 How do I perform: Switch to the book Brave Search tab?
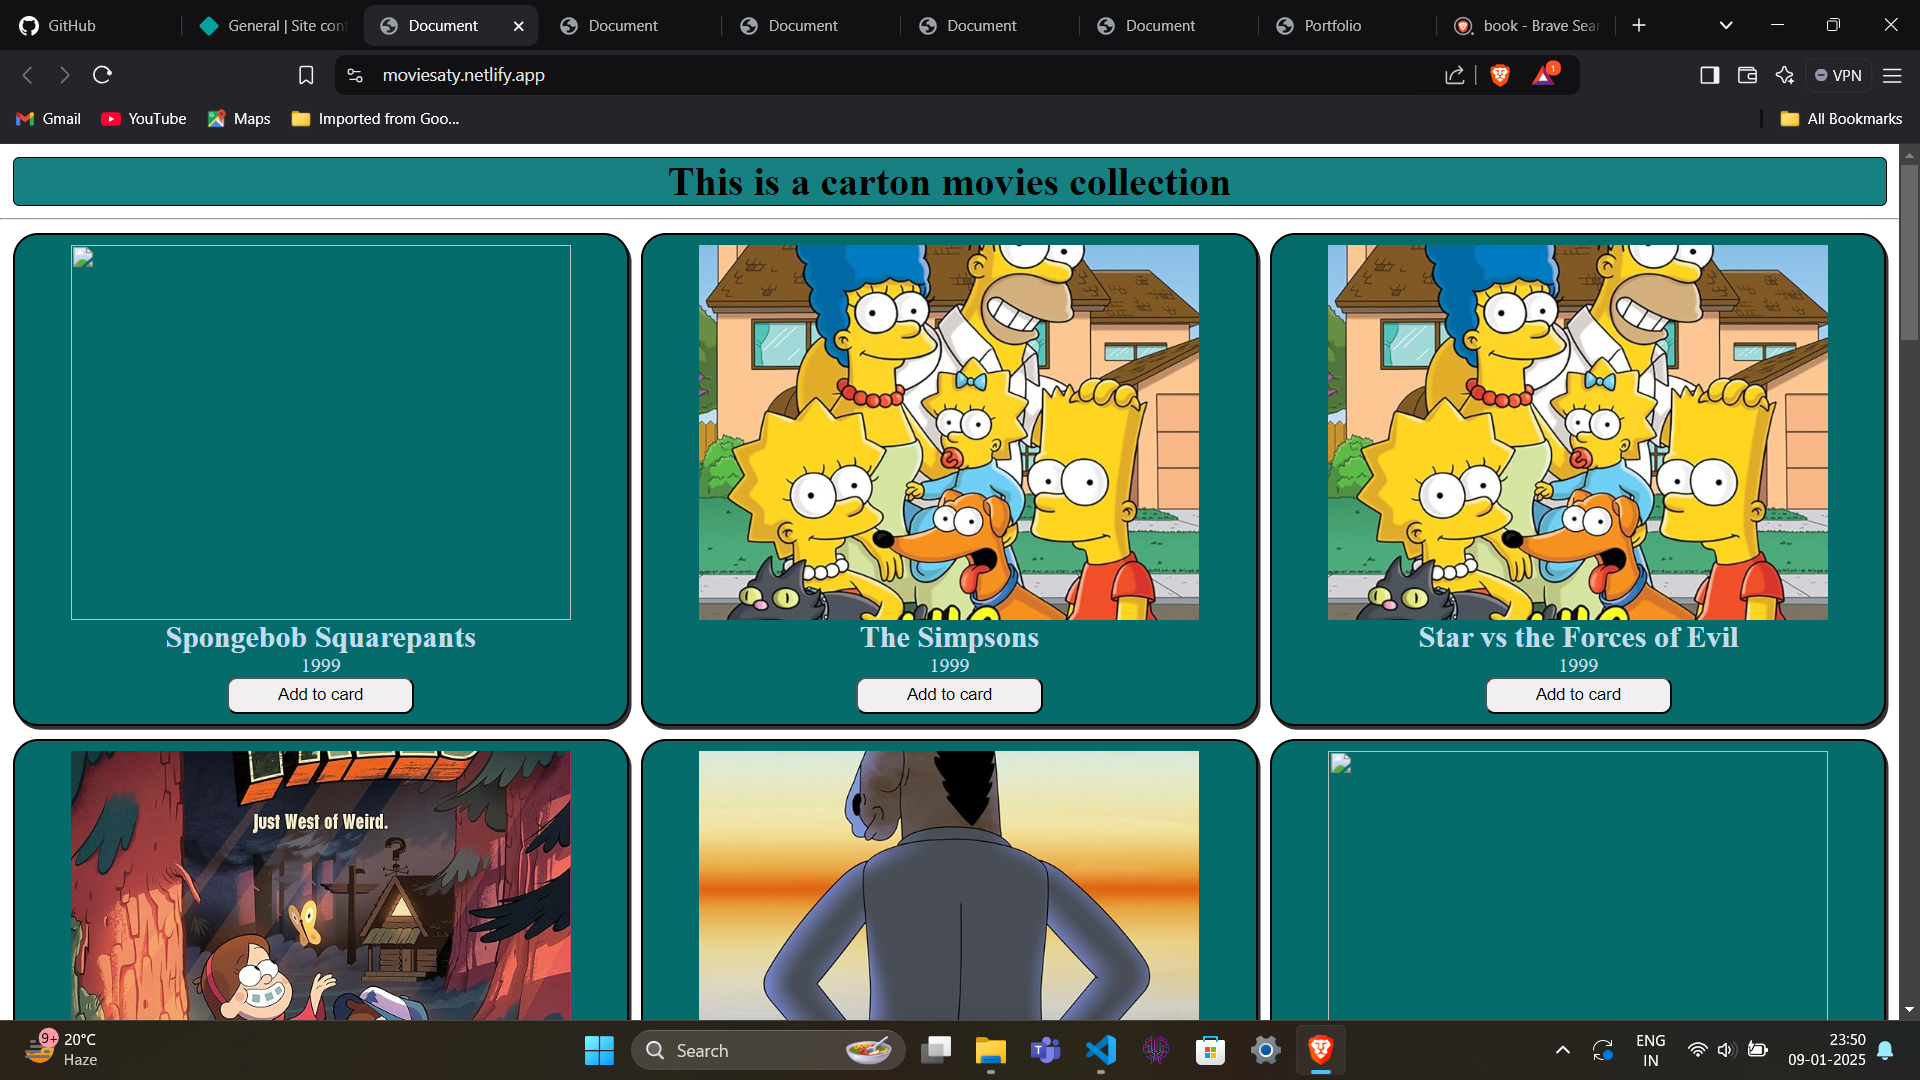[x=1528, y=26]
